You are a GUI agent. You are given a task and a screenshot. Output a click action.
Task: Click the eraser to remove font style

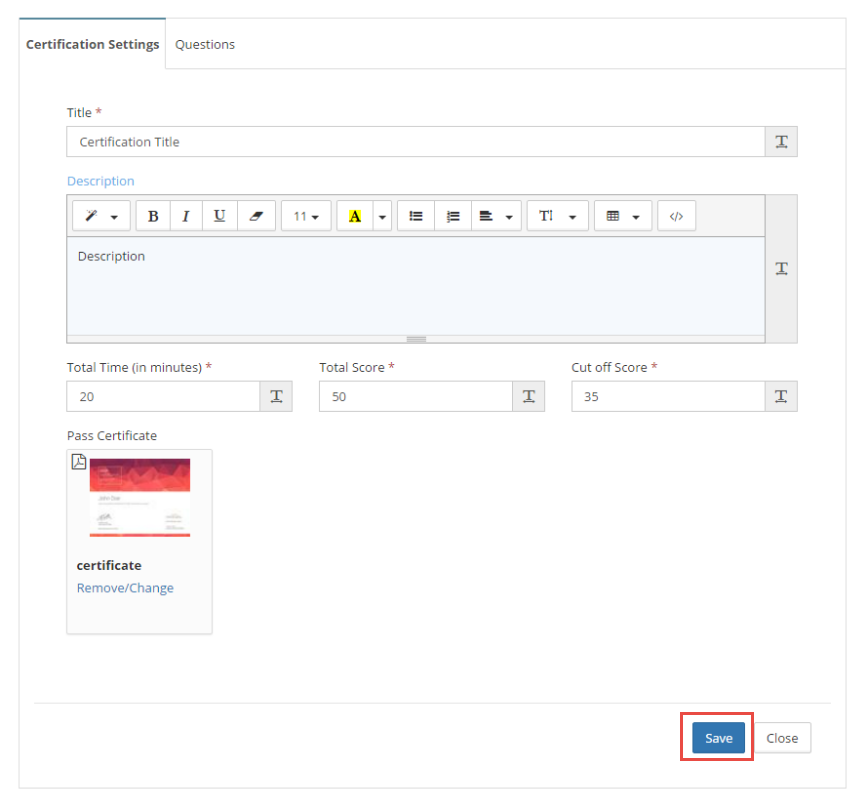point(255,216)
